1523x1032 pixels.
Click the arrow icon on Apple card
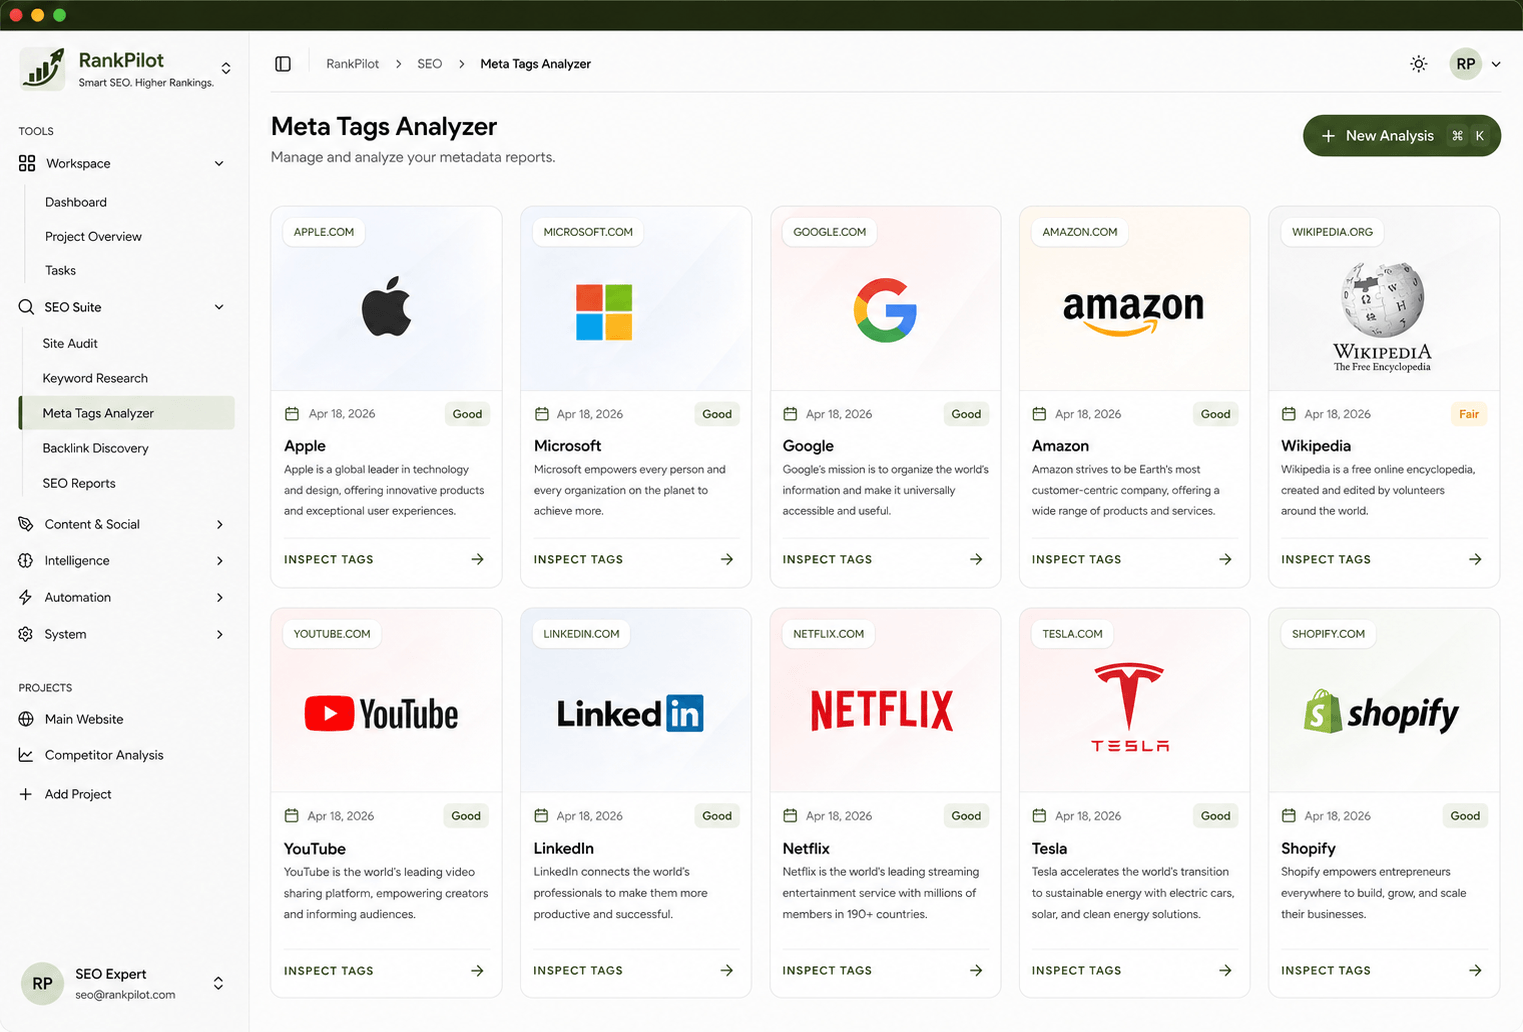(x=477, y=559)
